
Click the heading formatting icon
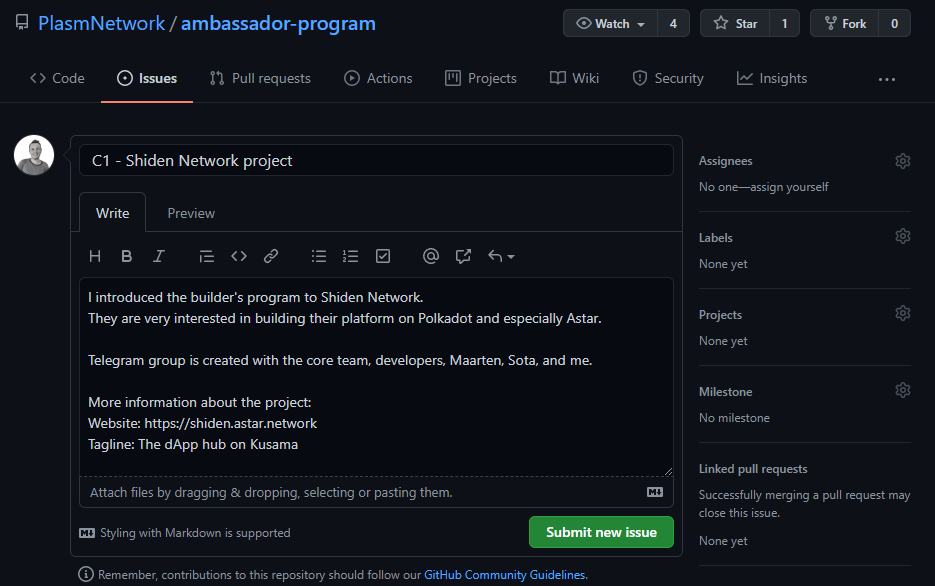pyautogui.click(x=95, y=256)
